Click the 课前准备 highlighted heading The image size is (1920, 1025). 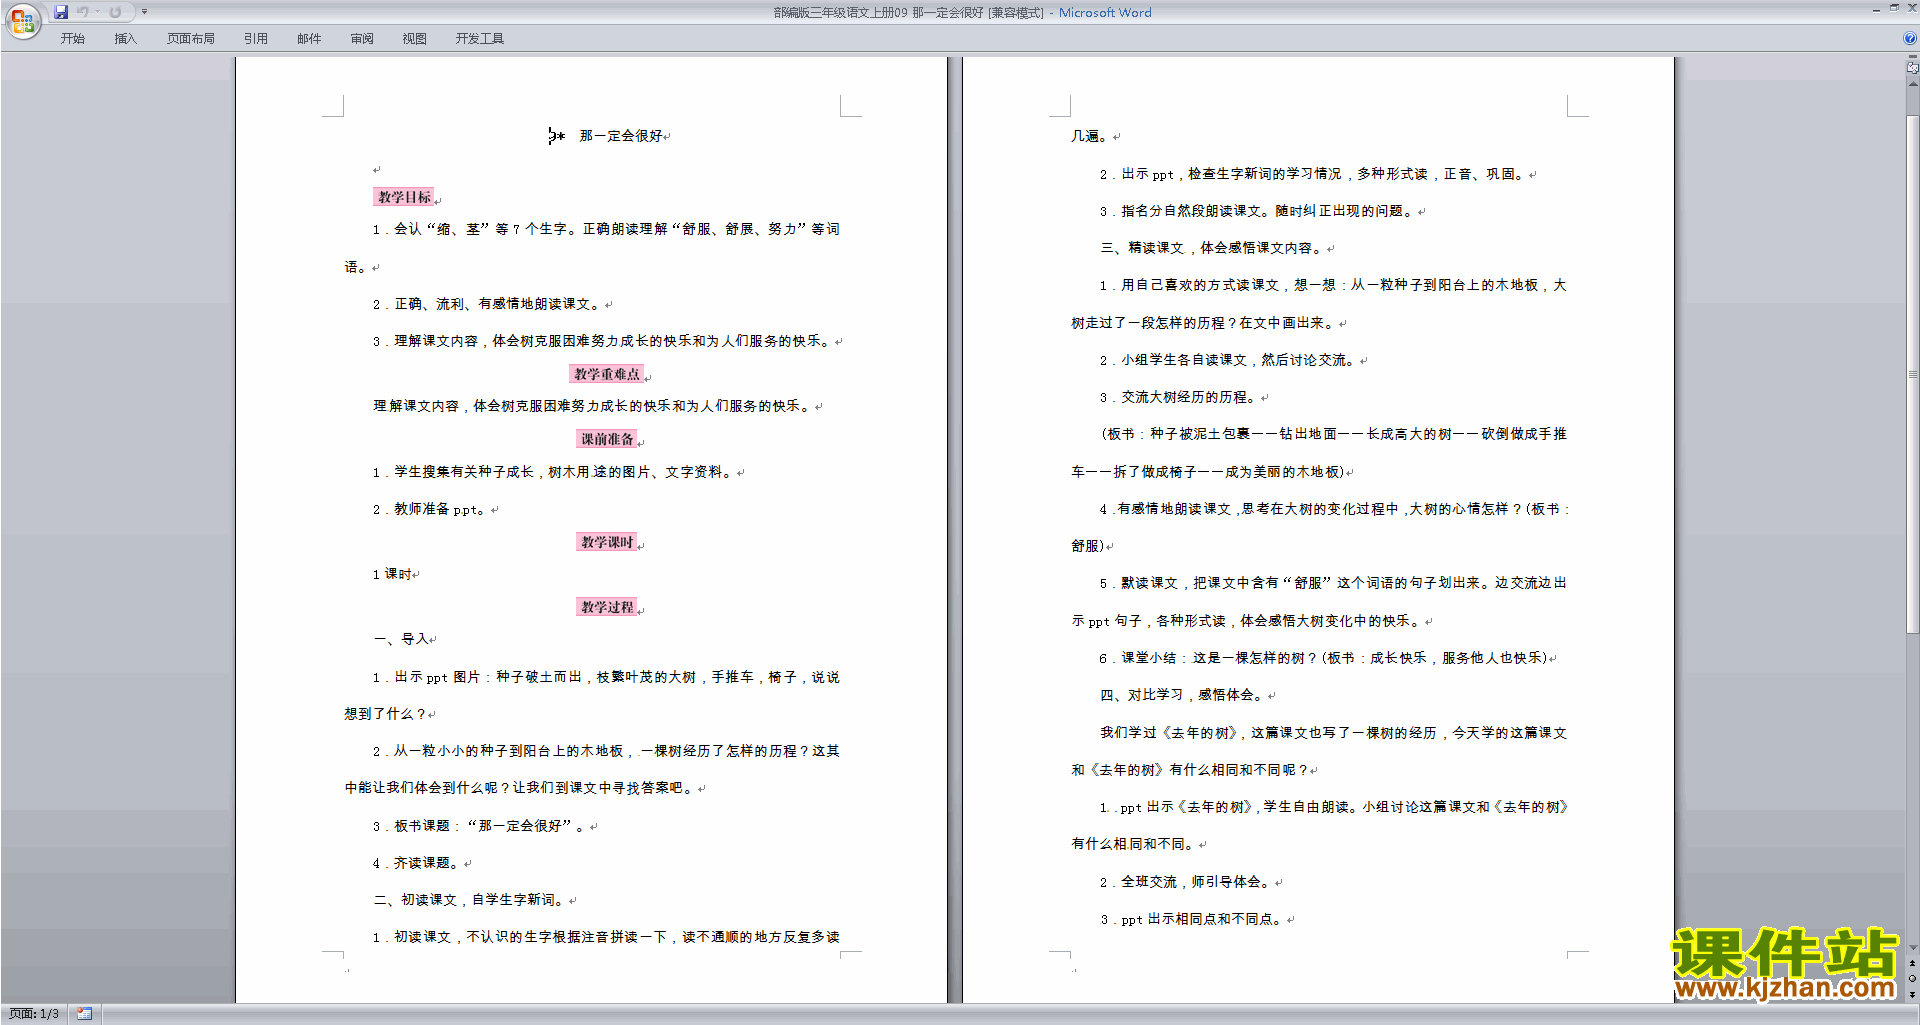tap(607, 439)
